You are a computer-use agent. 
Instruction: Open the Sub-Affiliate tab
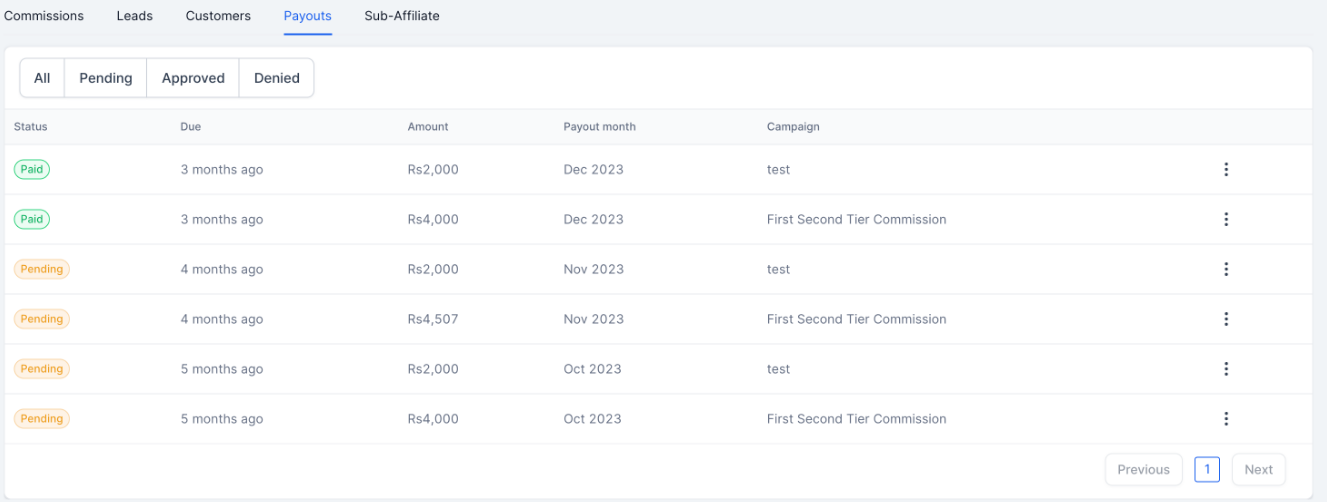click(x=402, y=16)
